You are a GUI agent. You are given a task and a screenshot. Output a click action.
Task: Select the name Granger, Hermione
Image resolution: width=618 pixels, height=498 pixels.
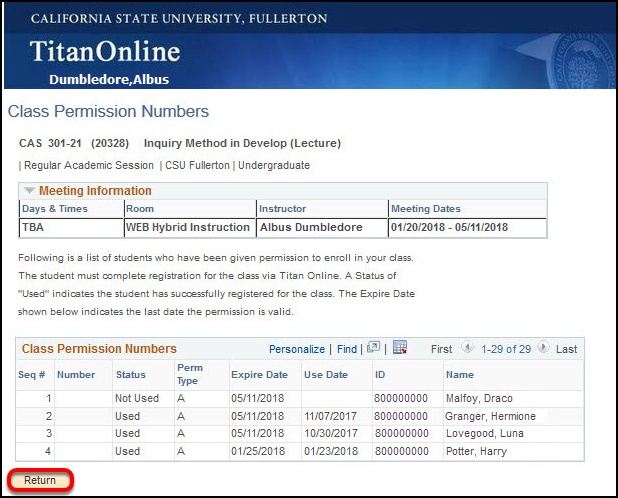coord(490,416)
